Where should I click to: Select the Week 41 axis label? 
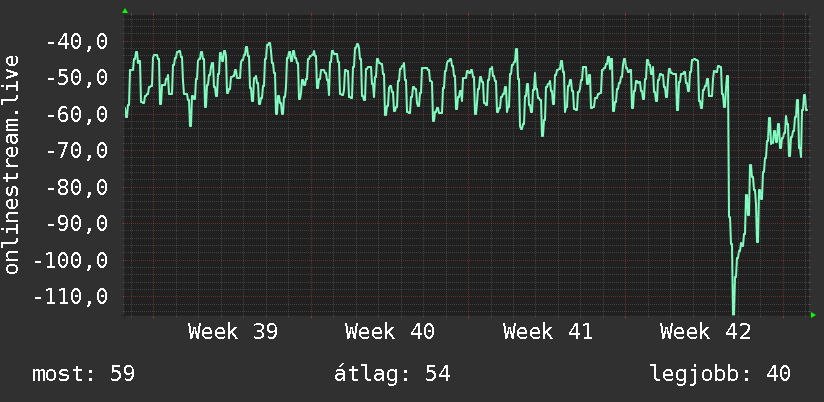pyautogui.click(x=548, y=332)
